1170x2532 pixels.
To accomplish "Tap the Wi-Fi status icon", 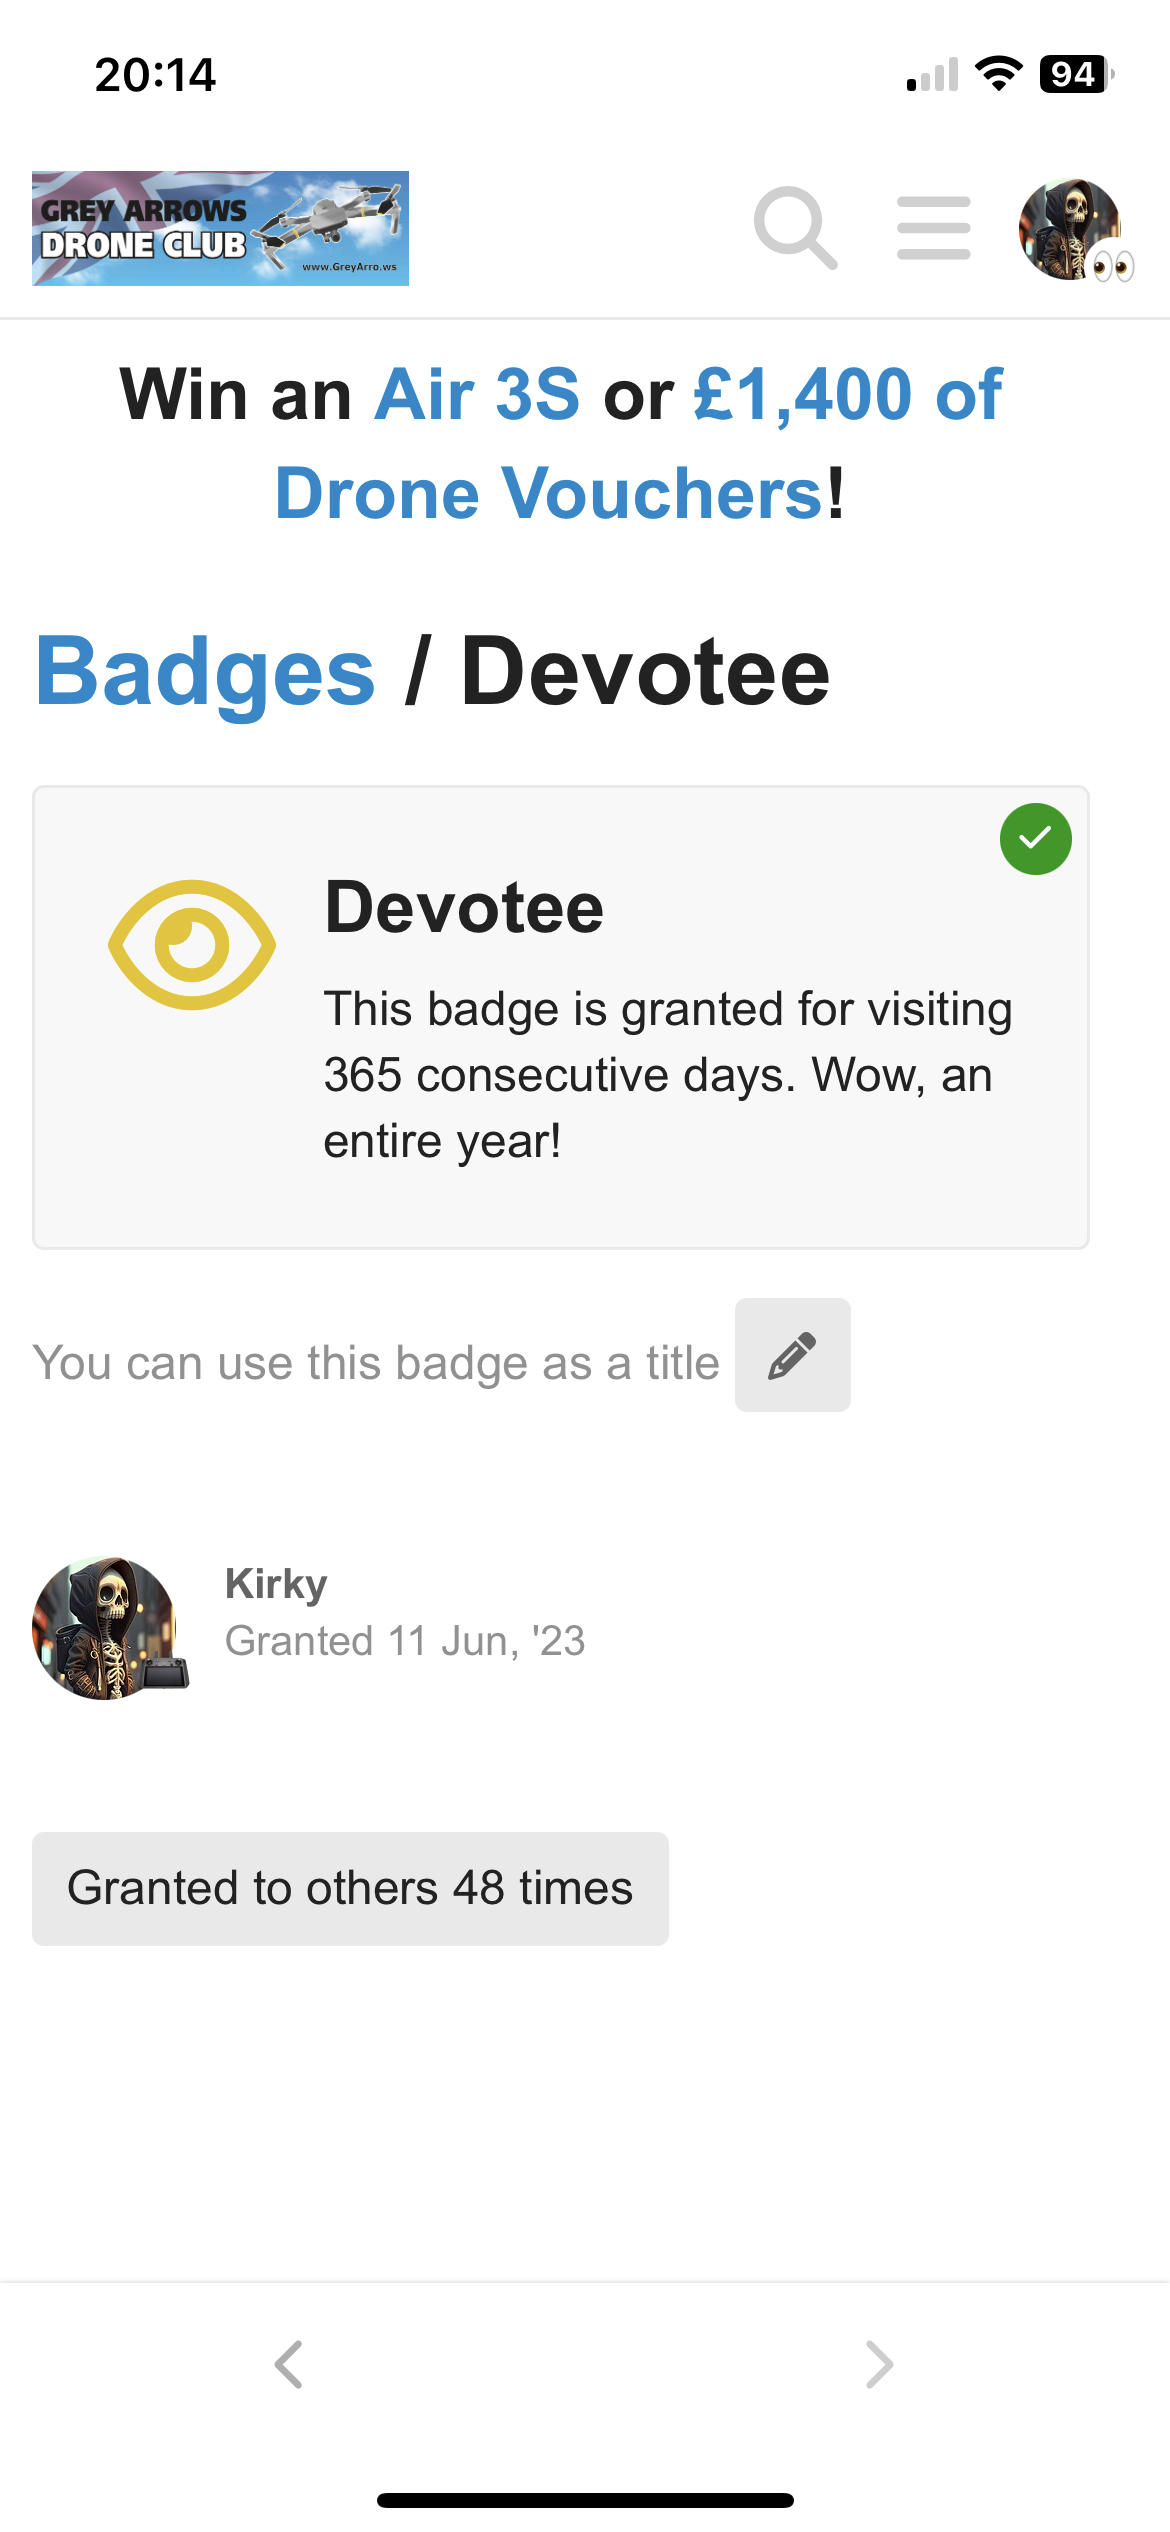I will tap(998, 74).
